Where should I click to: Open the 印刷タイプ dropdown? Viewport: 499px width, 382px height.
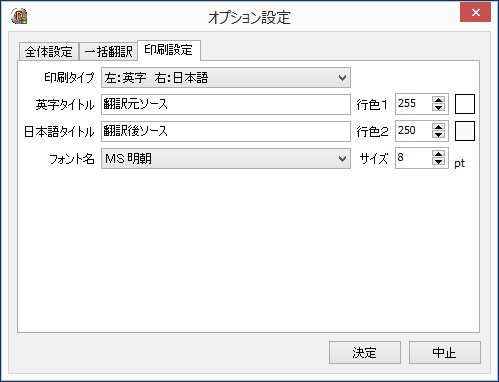pos(226,78)
